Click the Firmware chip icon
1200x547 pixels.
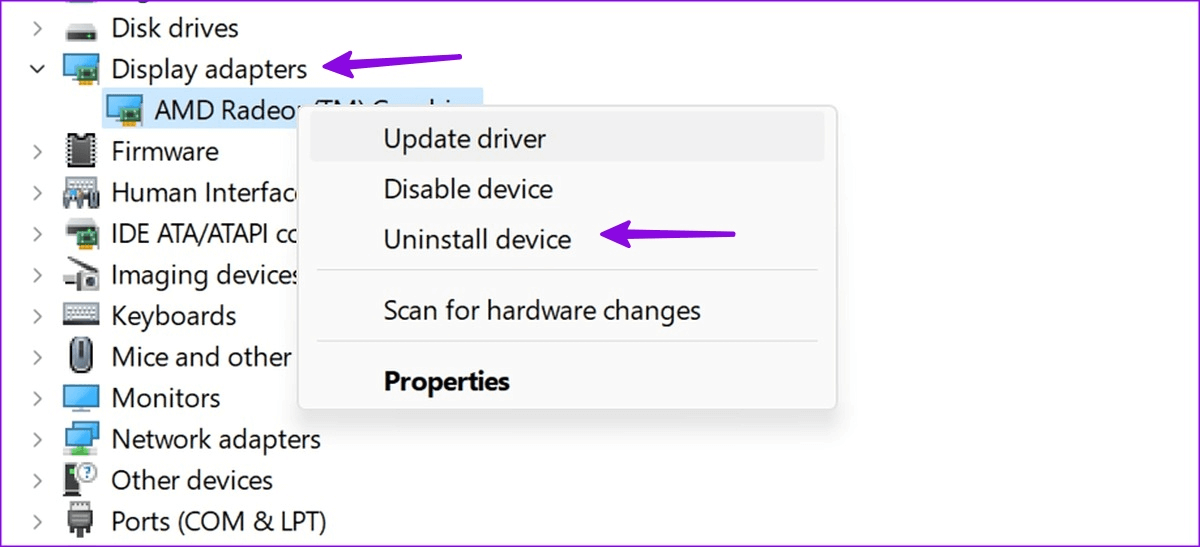click(x=81, y=151)
